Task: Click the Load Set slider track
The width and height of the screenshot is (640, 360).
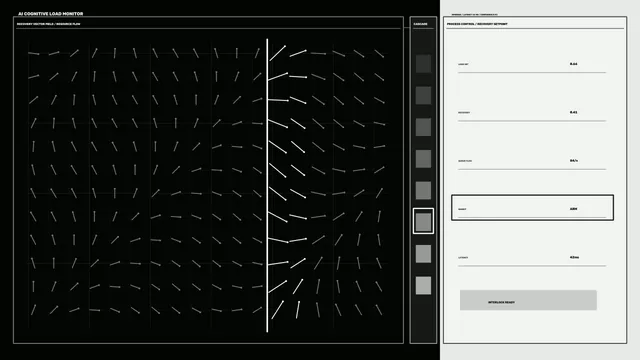Action: 532,73
